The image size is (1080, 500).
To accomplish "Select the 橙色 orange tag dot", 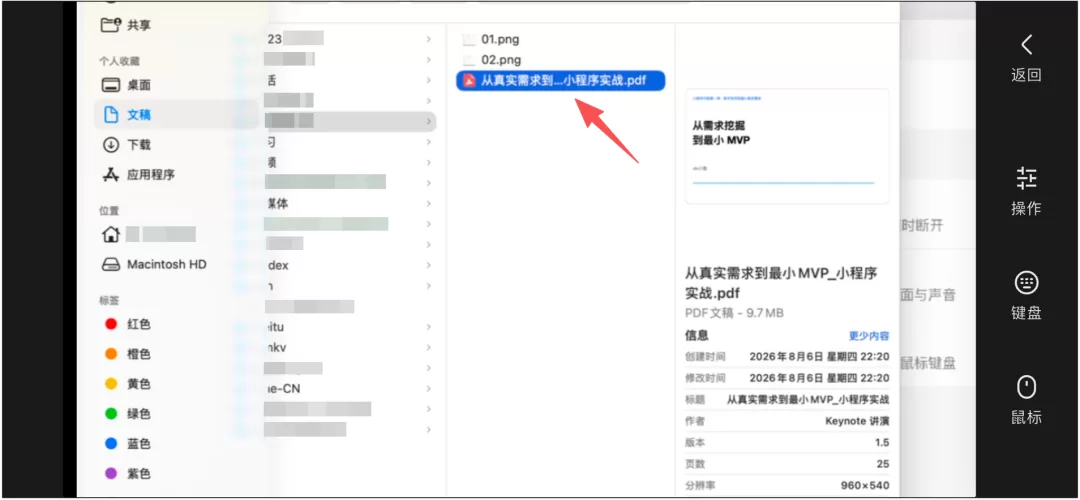I will [x=110, y=354].
